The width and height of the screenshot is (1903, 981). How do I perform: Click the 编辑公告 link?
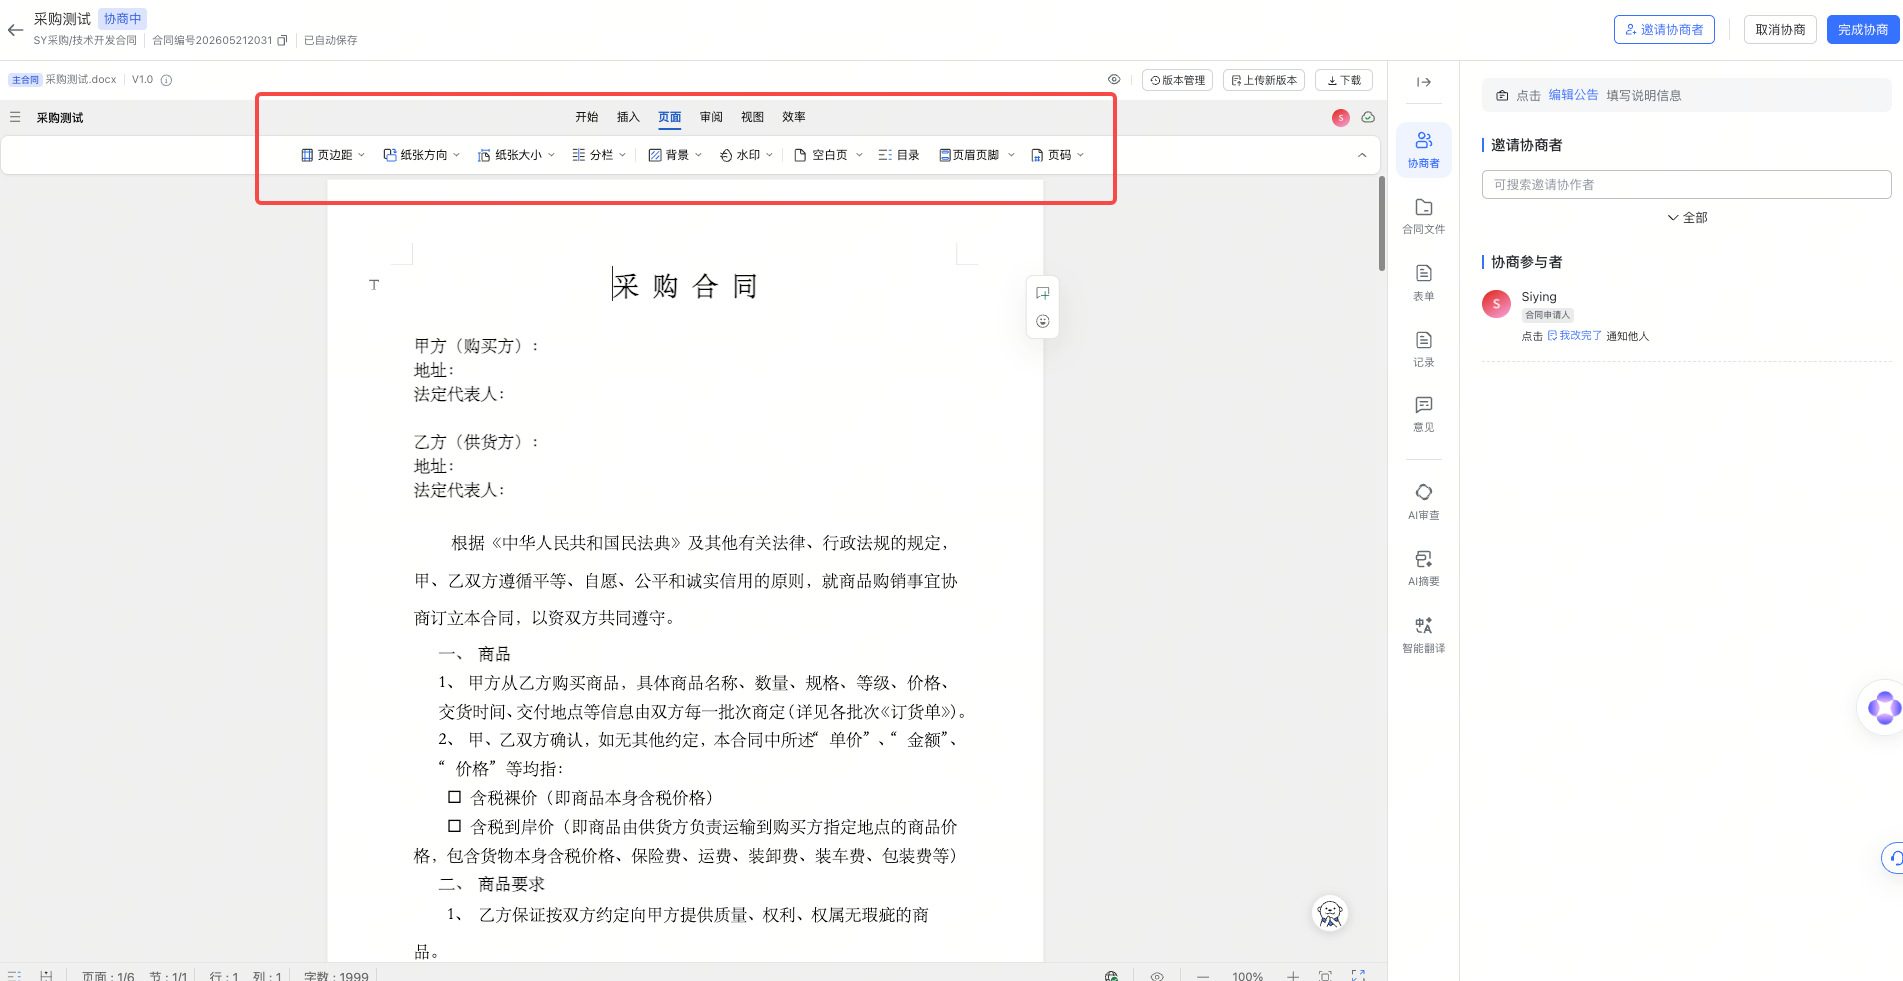coord(1573,95)
